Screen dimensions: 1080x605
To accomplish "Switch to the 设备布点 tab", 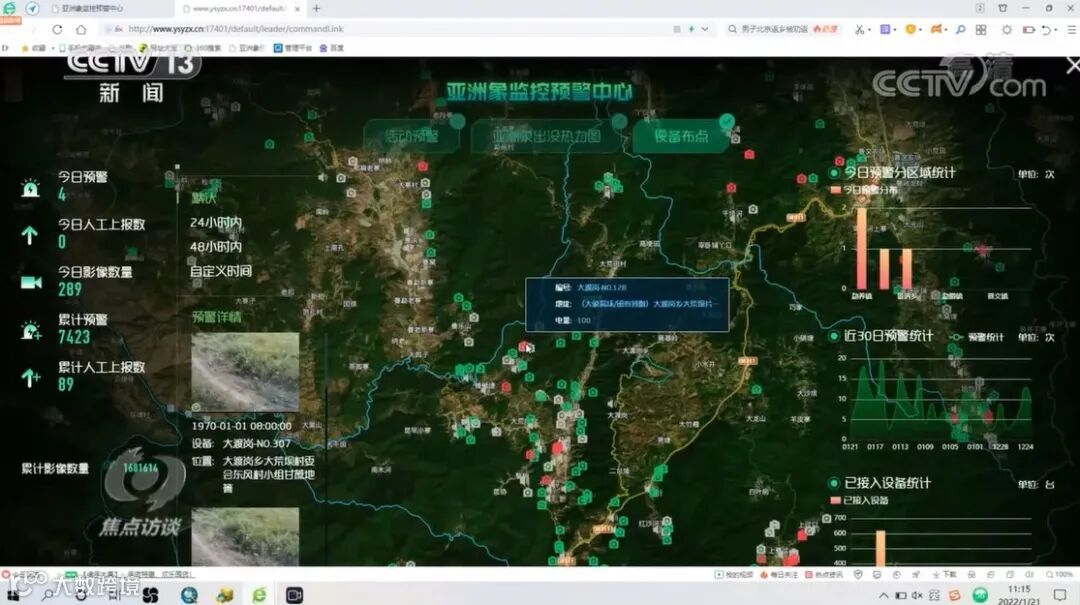I will click(x=681, y=136).
